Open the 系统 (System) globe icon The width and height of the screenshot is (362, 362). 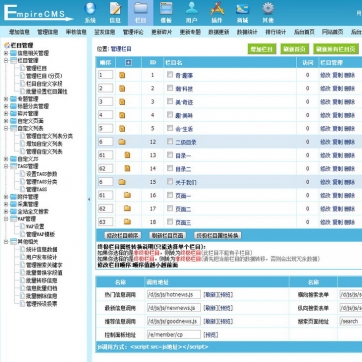(x=90, y=9)
